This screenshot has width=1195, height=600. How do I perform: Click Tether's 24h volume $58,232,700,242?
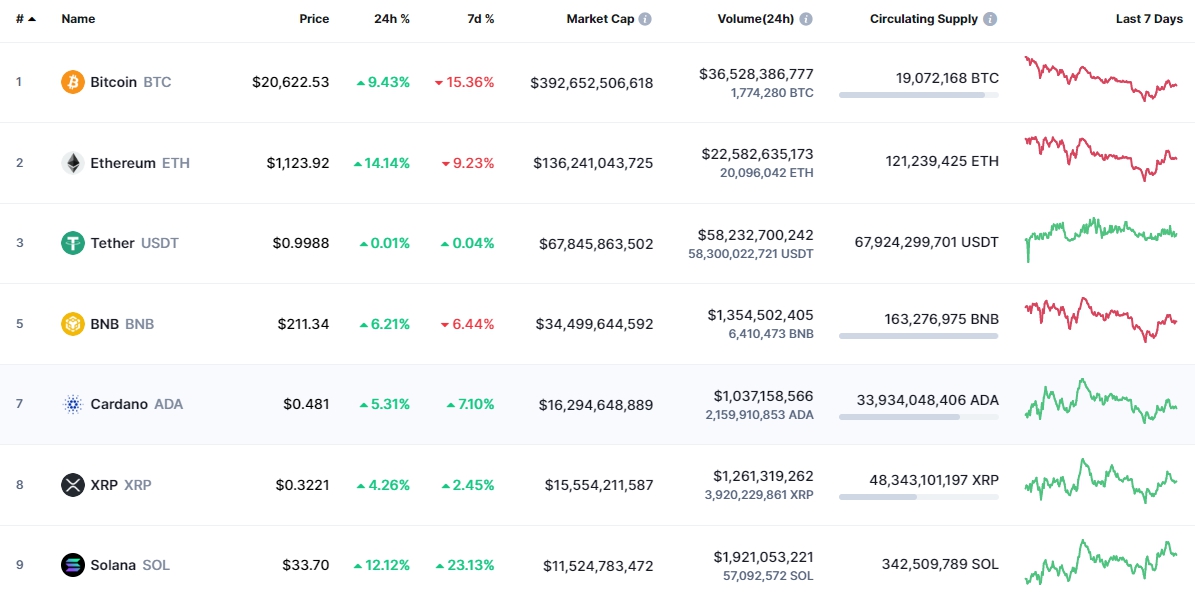point(755,235)
